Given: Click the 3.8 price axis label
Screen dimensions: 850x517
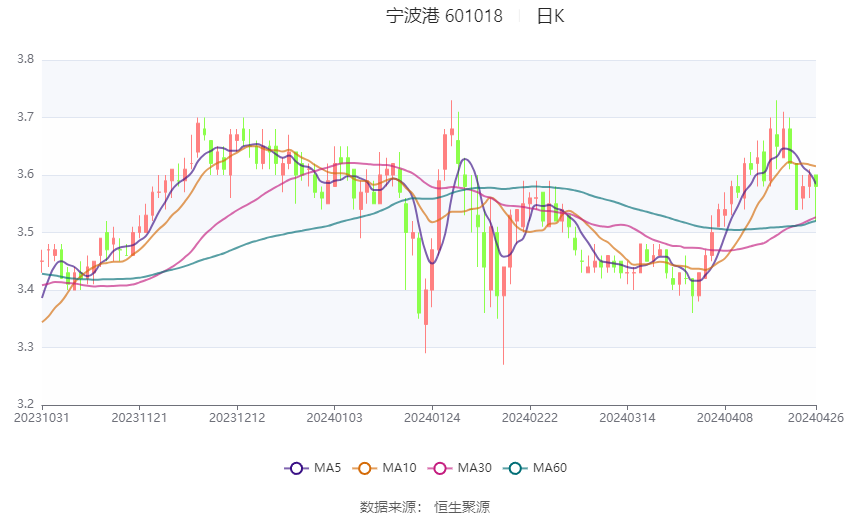Looking at the screenshot, I should tap(26, 60).
